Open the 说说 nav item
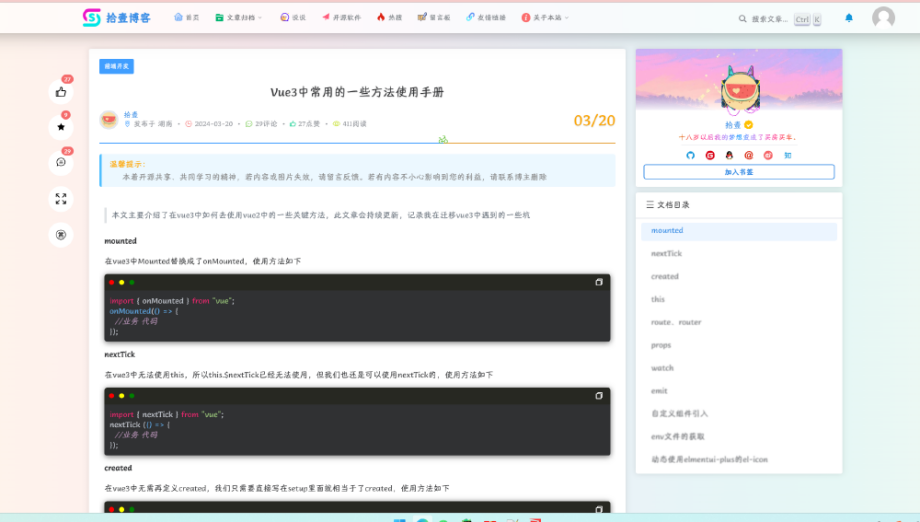 click(293, 18)
